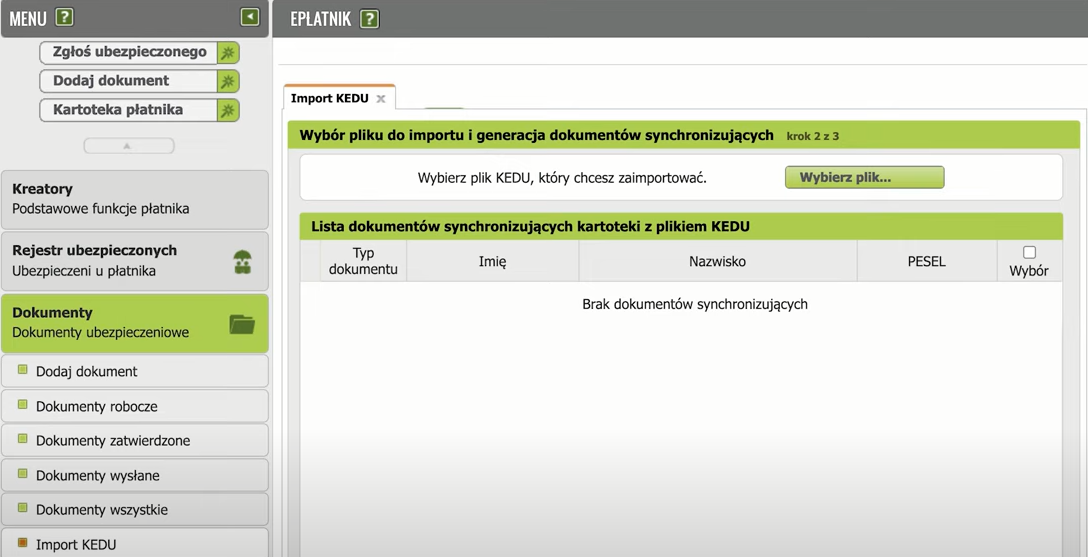The image size is (1088, 557).
Task: Open Dokumenty wysłane menu item
Action: [x=135, y=475]
